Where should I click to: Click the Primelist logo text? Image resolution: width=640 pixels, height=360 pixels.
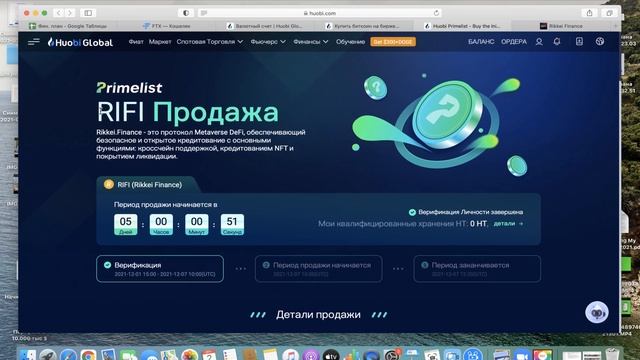tap(129, 87)
